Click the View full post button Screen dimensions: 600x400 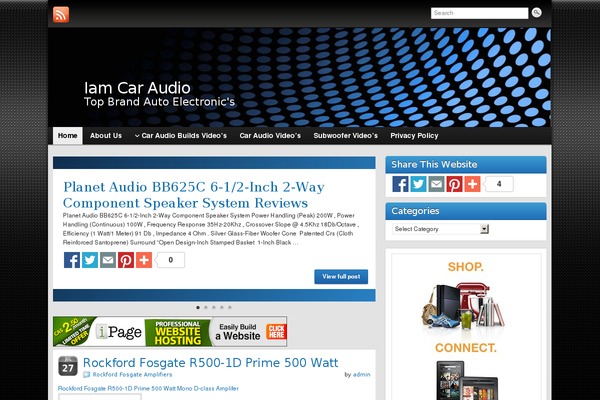coord(341,276)
